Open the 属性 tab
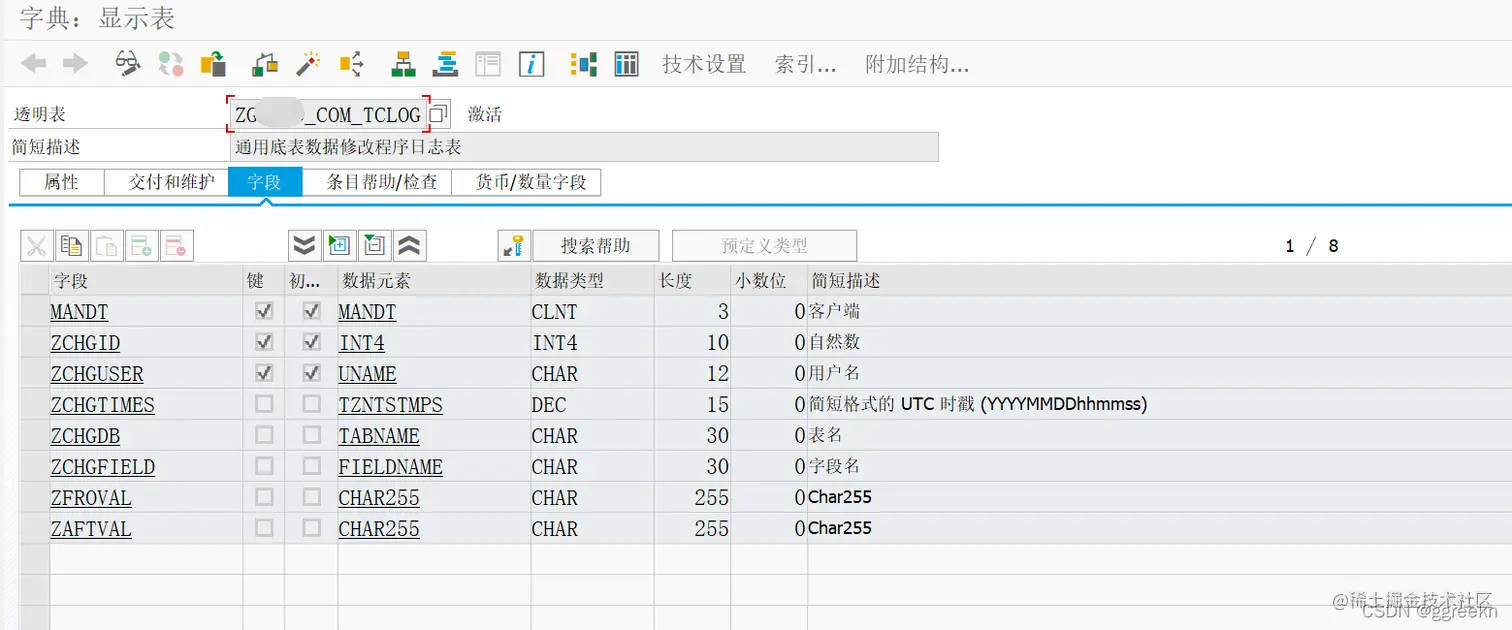The width and height of the screenshot is (1512, 630). 62,182
